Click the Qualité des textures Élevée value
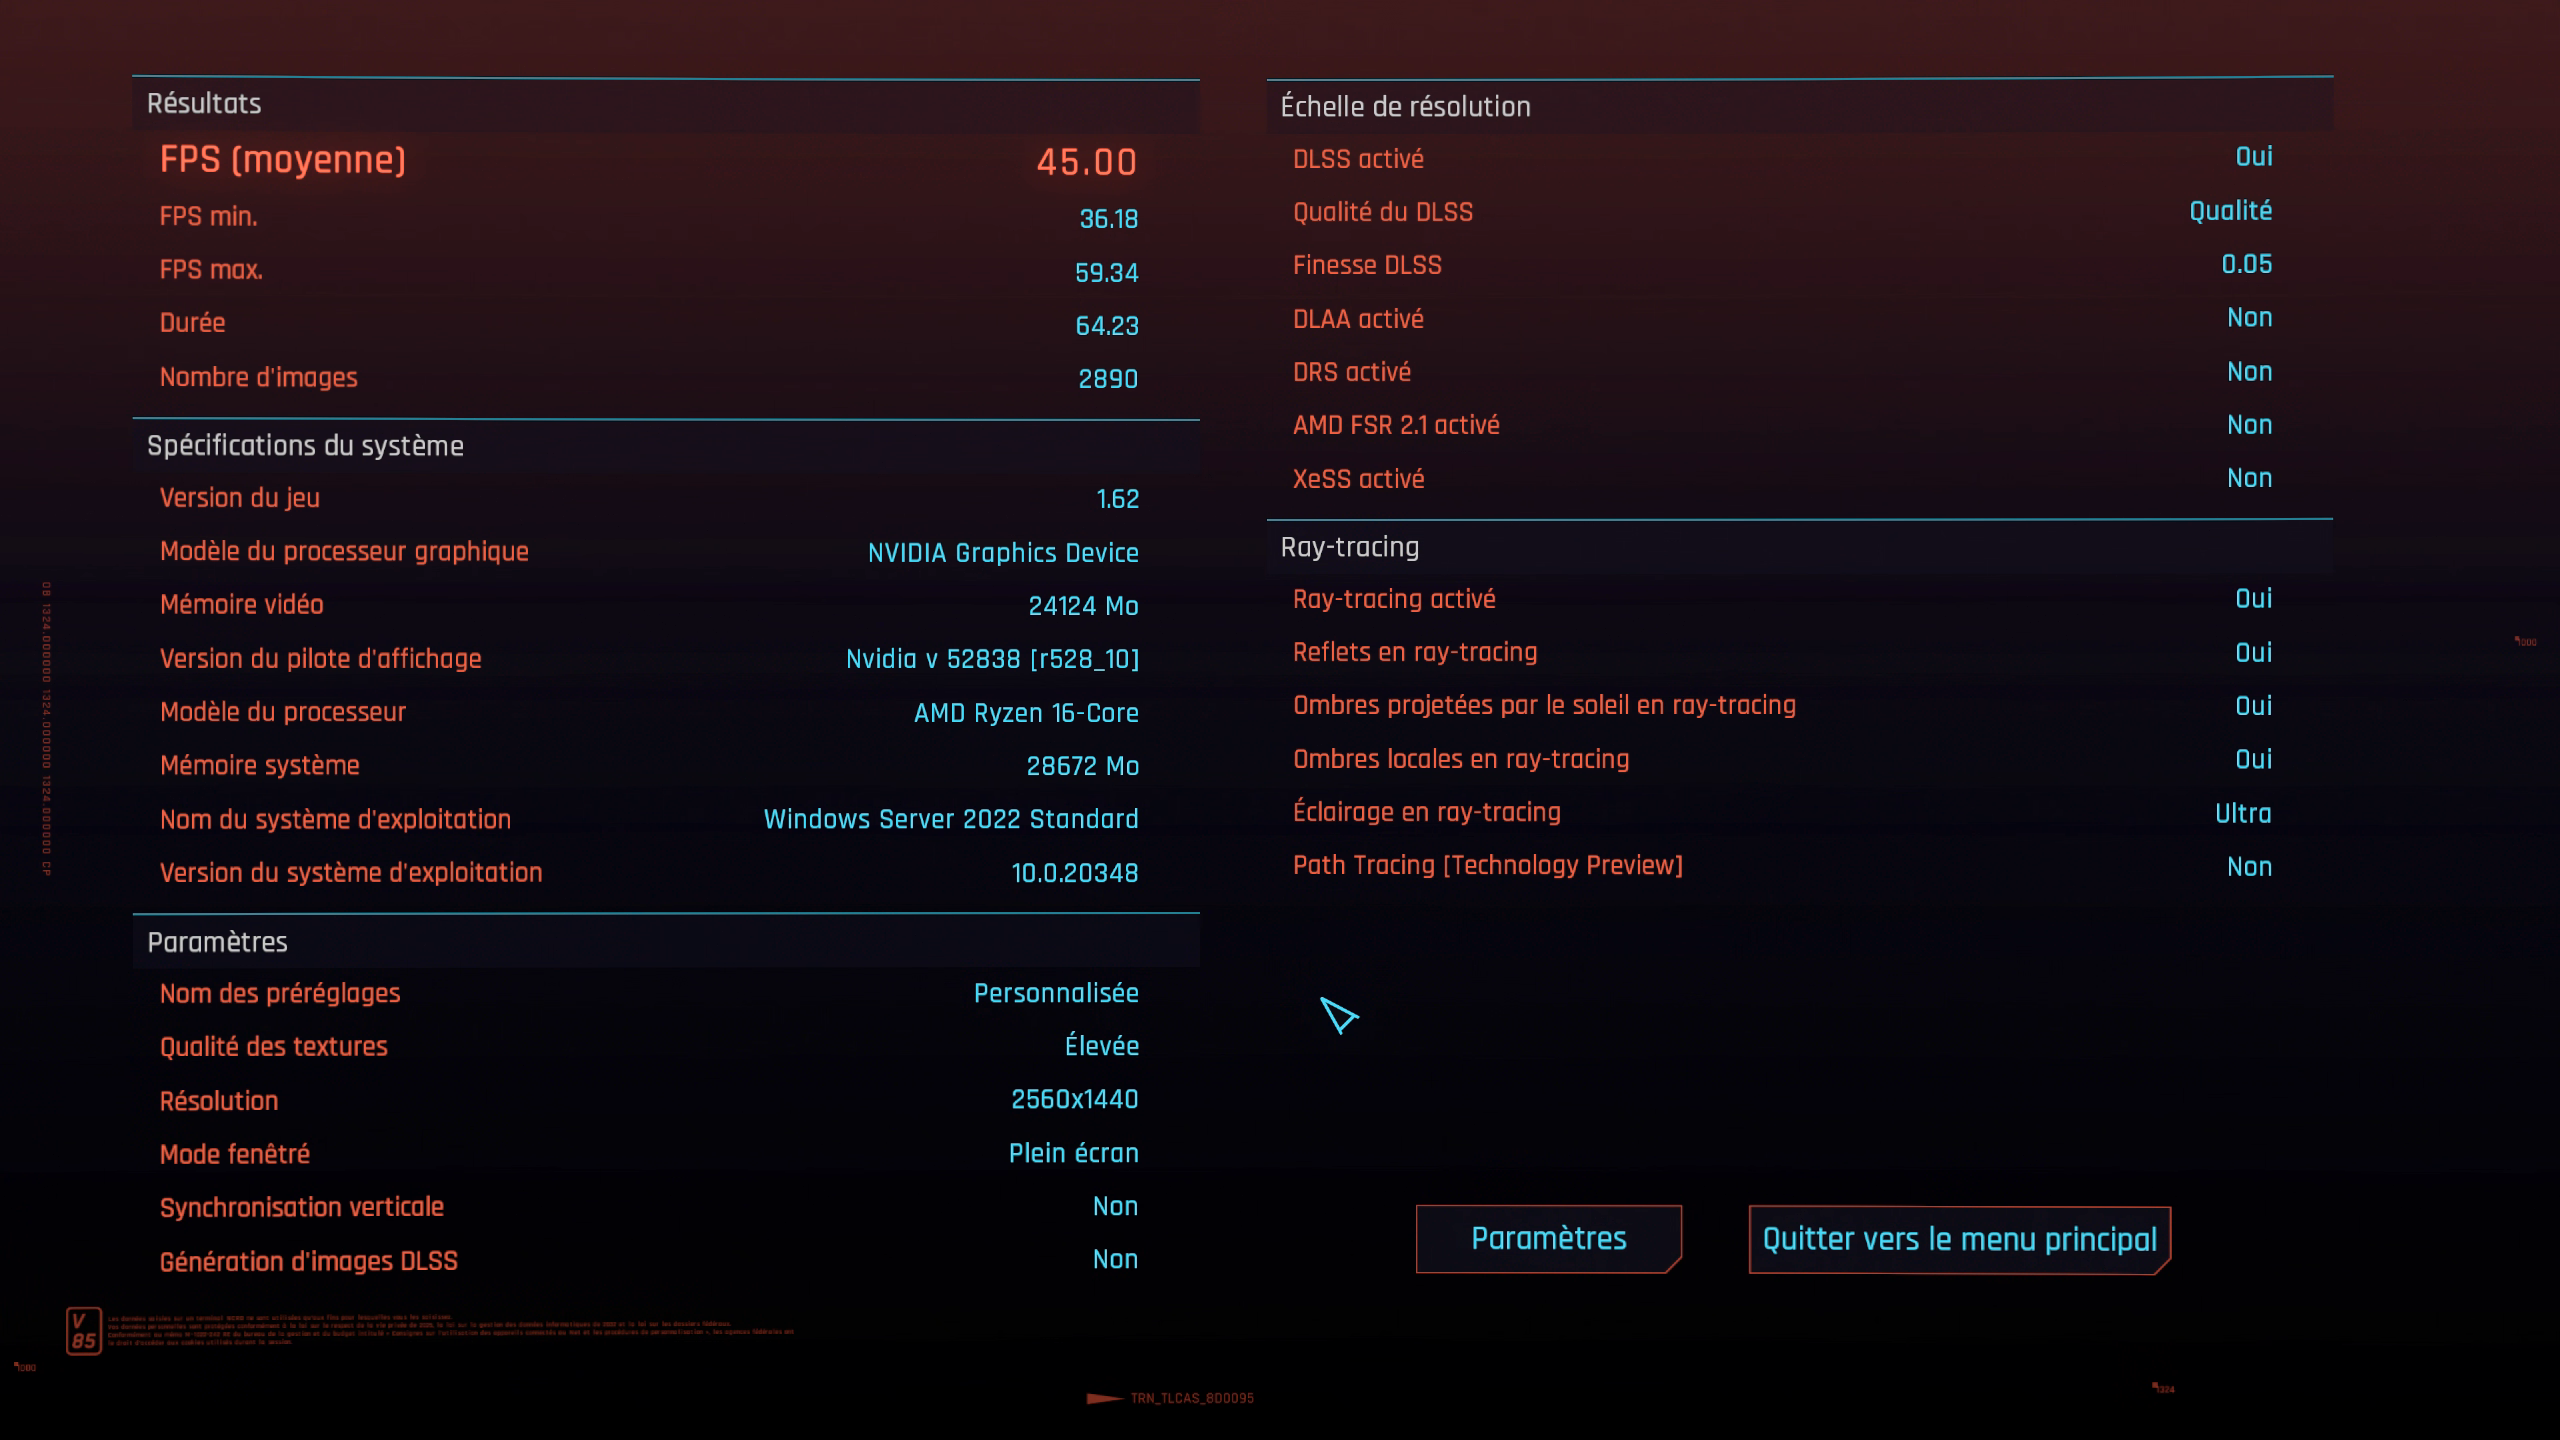The width and height of the screenshot is (2560, 1440). 1101,1046
